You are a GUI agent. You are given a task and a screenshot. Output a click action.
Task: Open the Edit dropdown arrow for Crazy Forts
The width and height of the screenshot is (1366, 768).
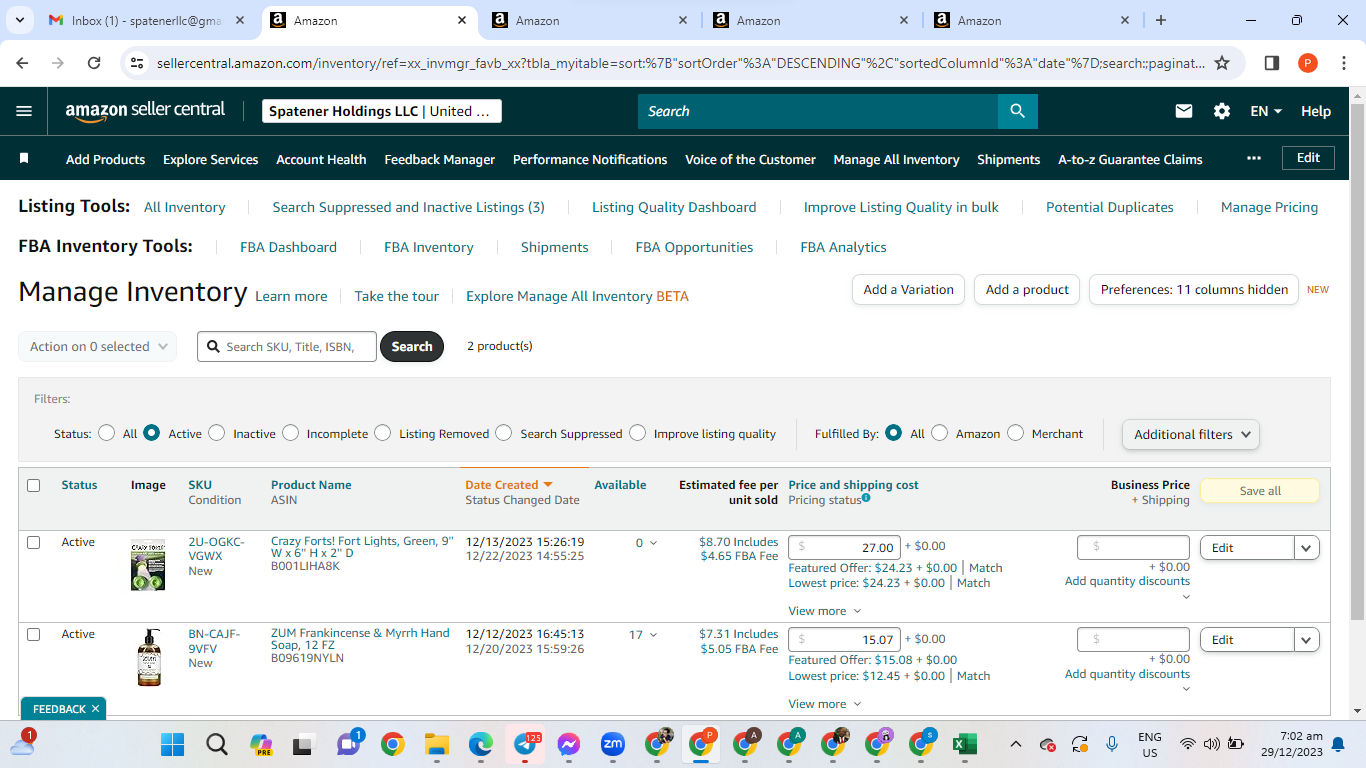(1307, 547)
